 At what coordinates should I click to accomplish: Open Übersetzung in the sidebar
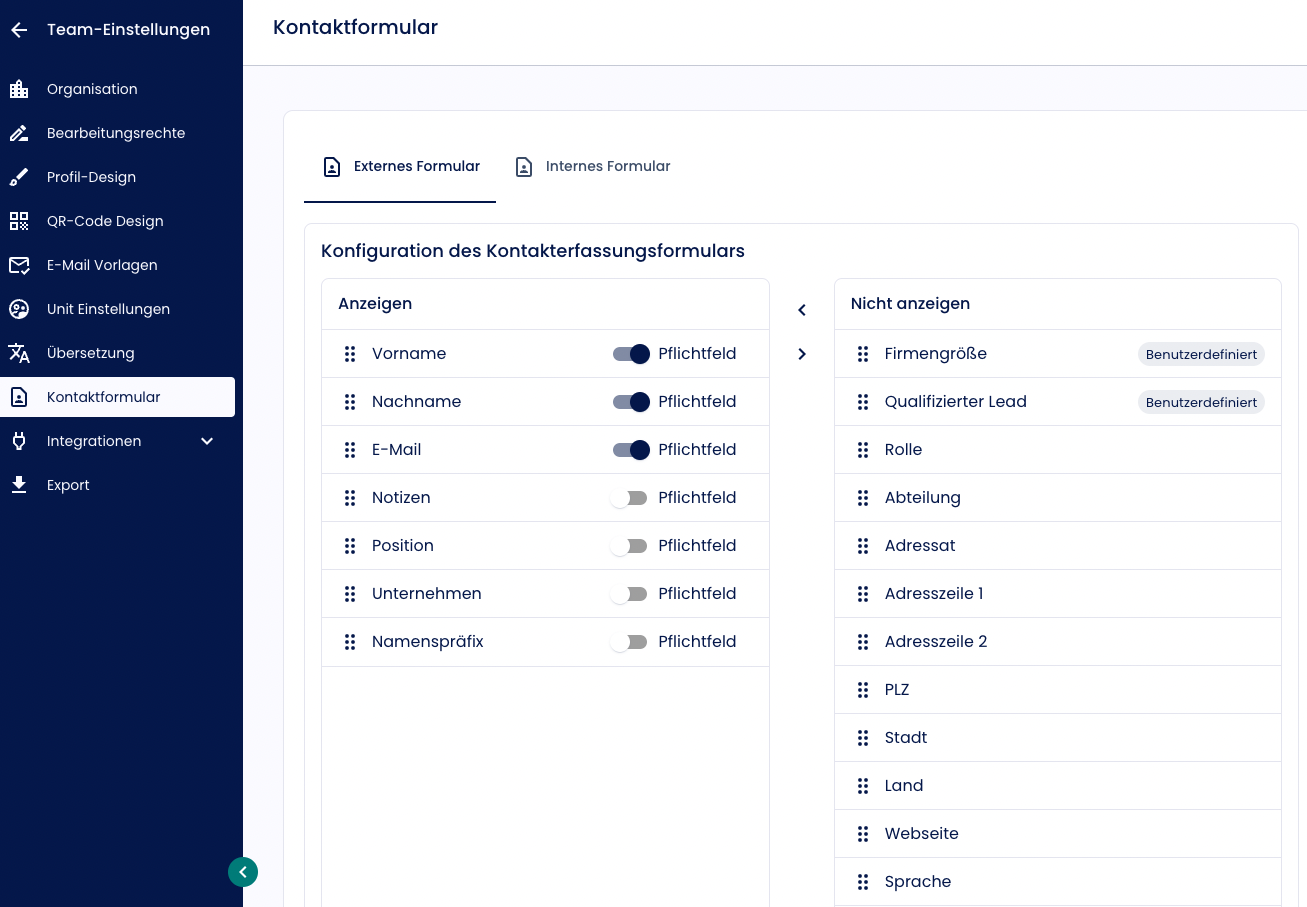118,353
